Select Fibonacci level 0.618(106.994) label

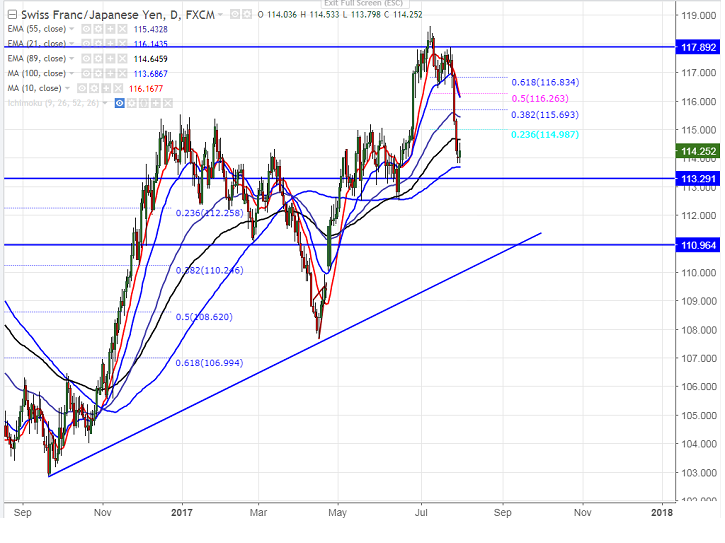click(209, 363)
